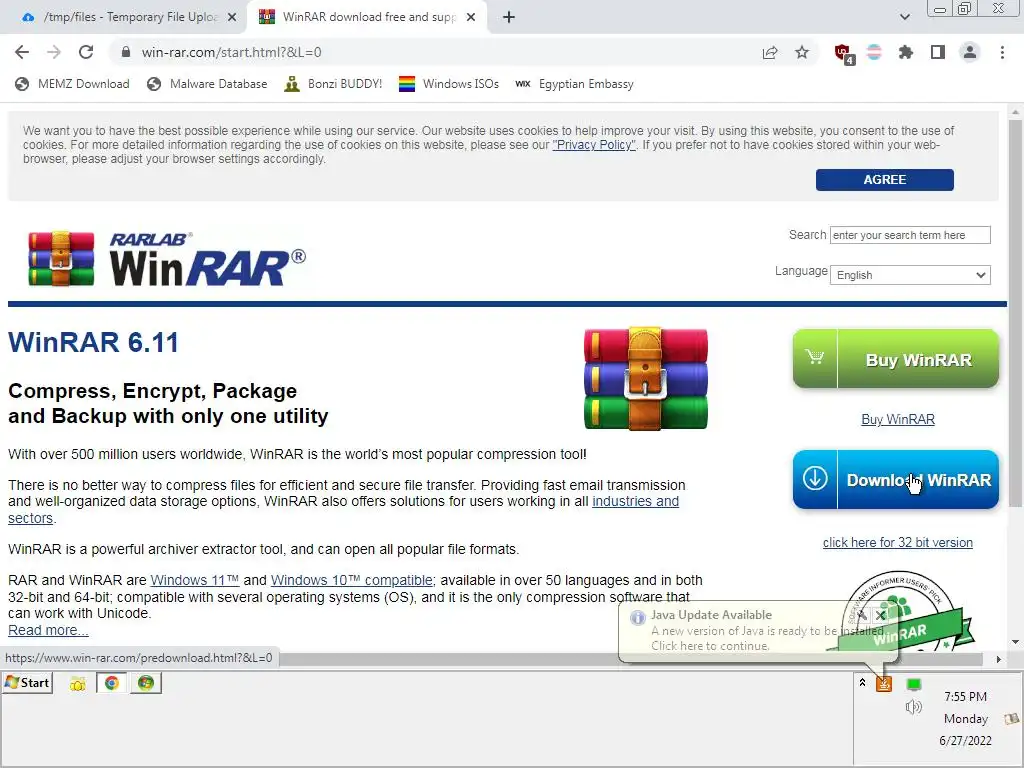
Task: Click the network monitor tray icon
Action: (x=914, y=684)
